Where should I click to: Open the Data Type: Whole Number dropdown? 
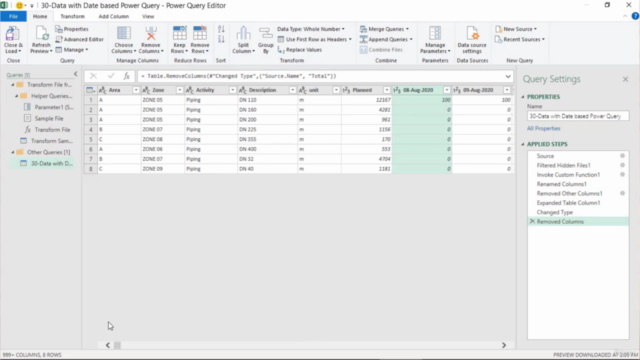coord(311,29)
